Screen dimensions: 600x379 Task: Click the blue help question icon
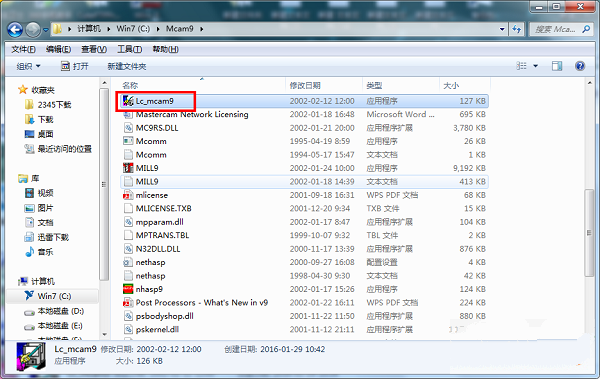[580, 66]
